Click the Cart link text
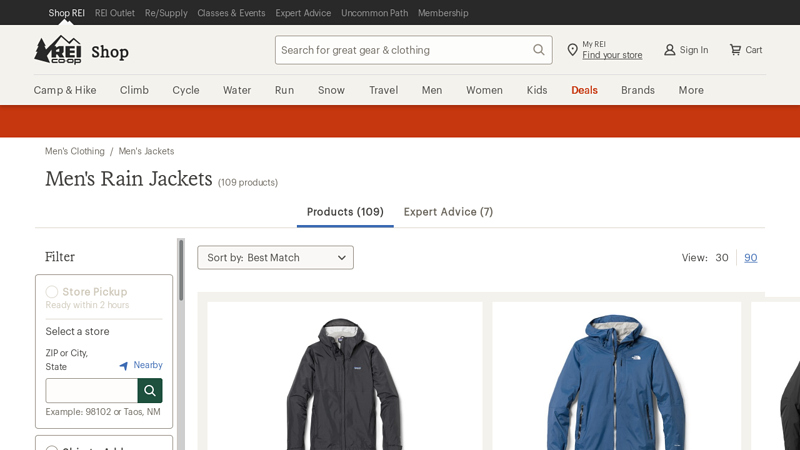 click(x=754, y=50)
